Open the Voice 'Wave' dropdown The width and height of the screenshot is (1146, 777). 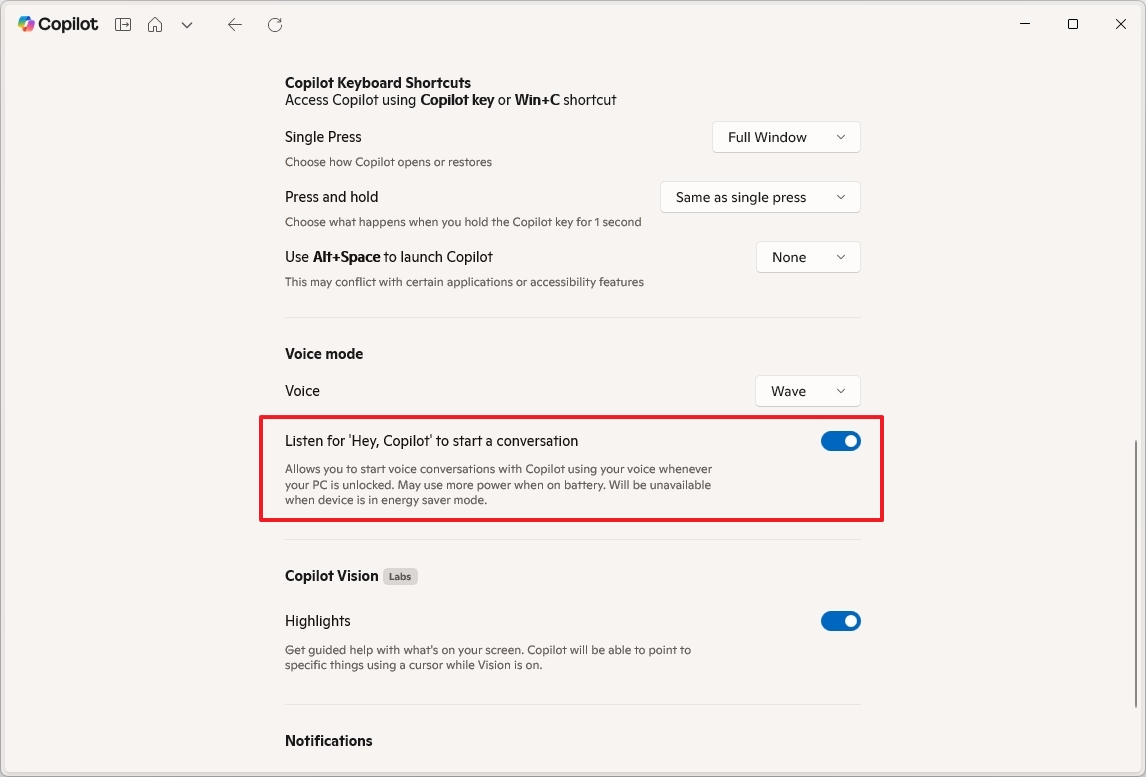(807, 391)
